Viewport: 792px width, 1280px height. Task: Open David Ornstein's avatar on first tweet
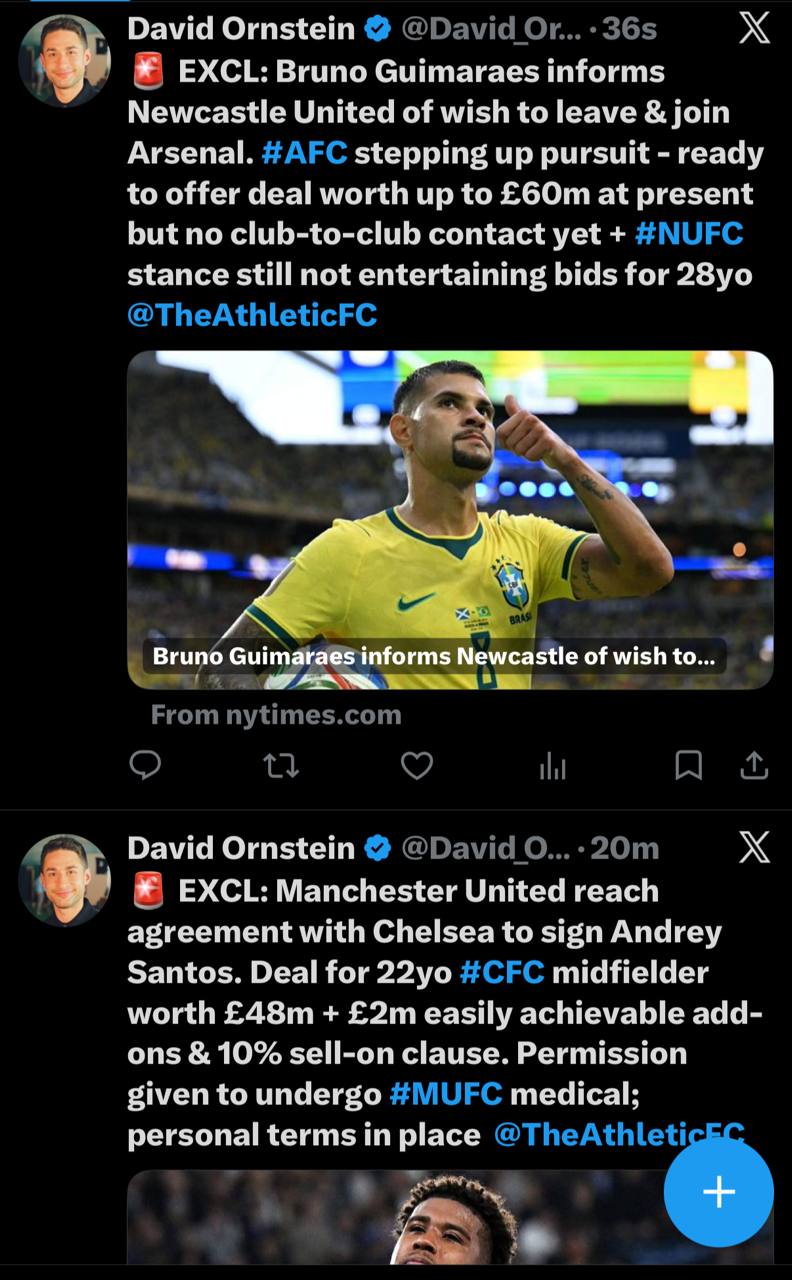[x=64, y=60]
